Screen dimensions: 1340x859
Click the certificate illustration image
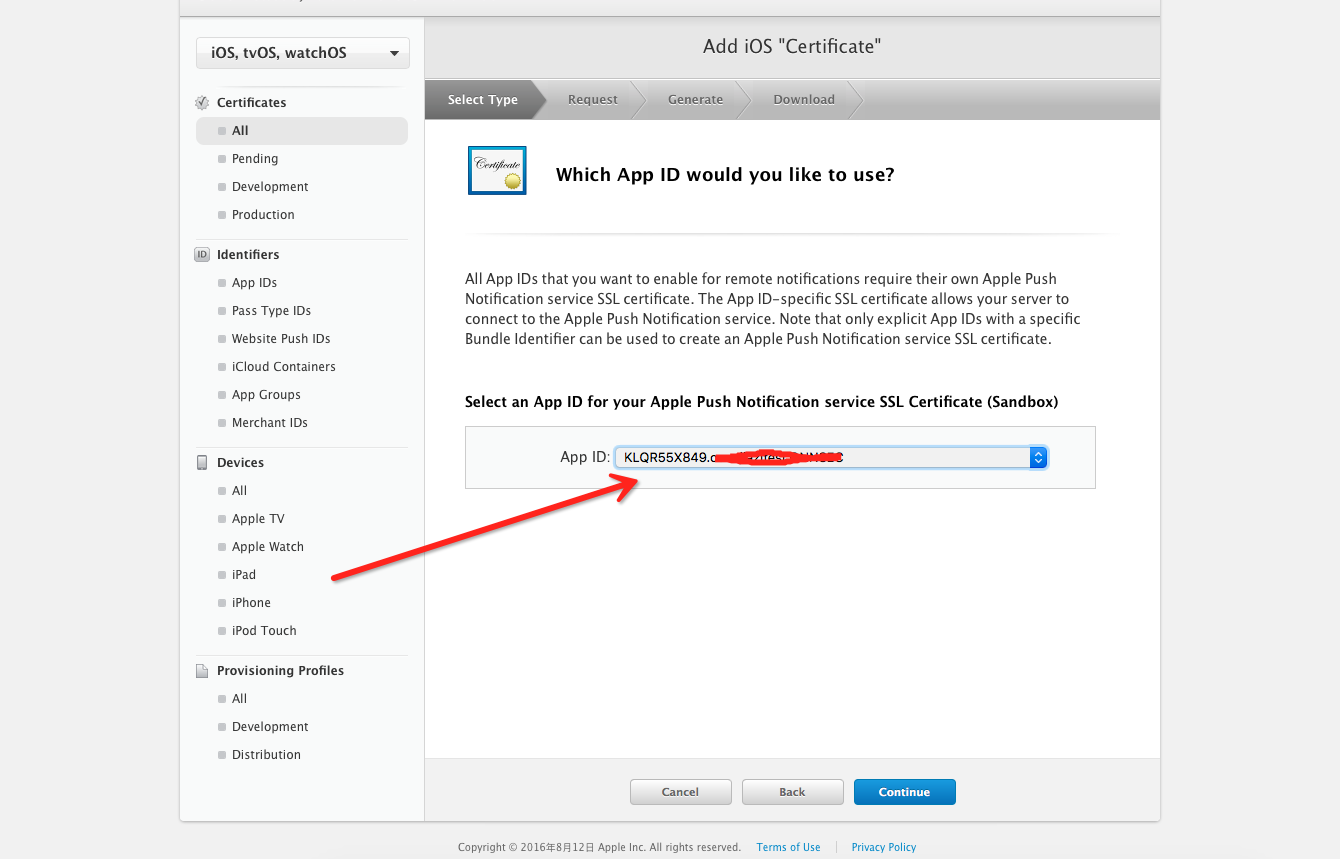tap(497, 170)
